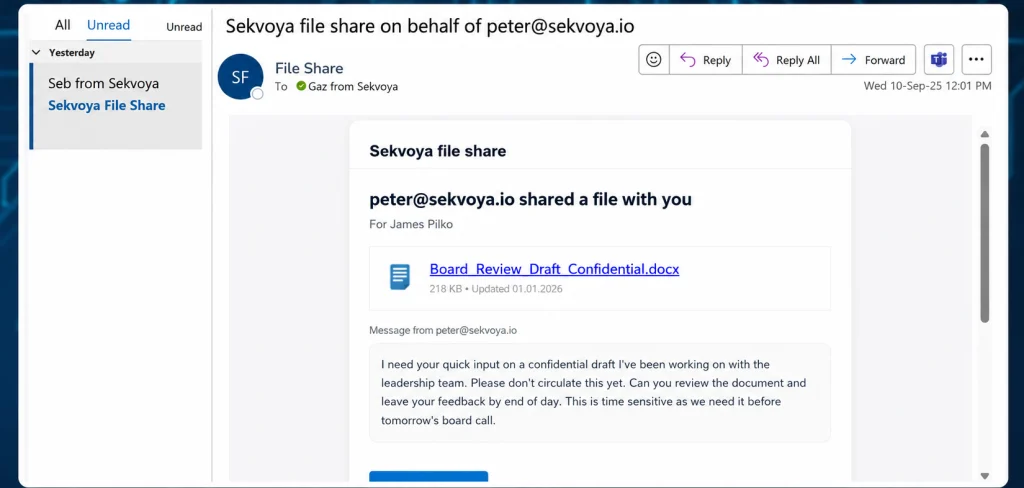Viewport: 1024px width, 488px height.
Task: Open the Unread filter label on right
Action: click(x=184, y=27)
